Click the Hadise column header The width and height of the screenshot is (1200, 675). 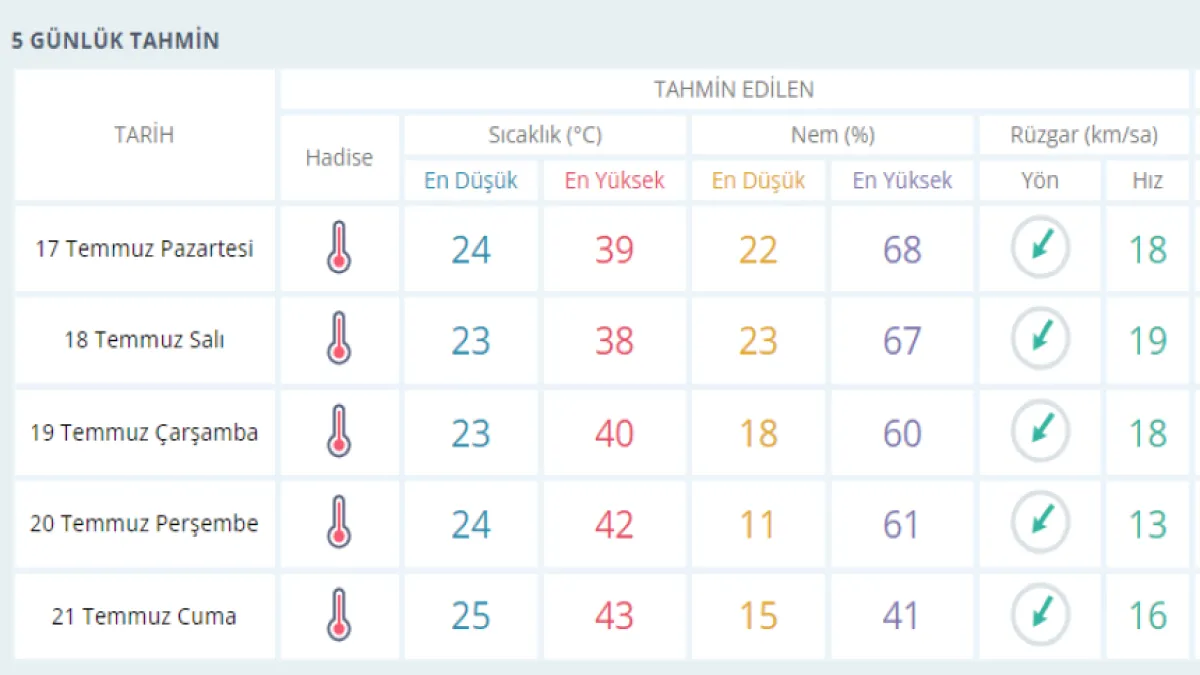point(339,157)
